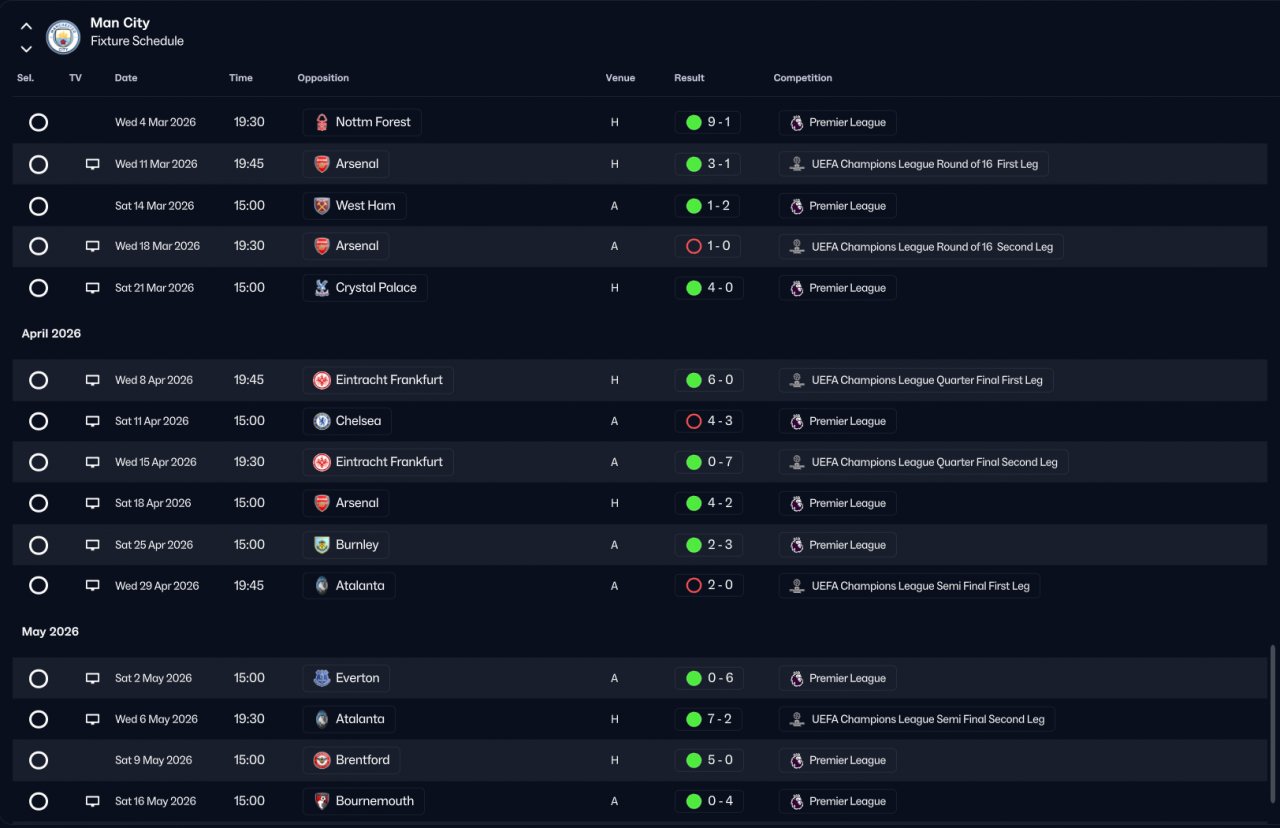1280x828 pixels.
Task: Click the TV icon on Bournemouth row
Action: coord(93,801)
